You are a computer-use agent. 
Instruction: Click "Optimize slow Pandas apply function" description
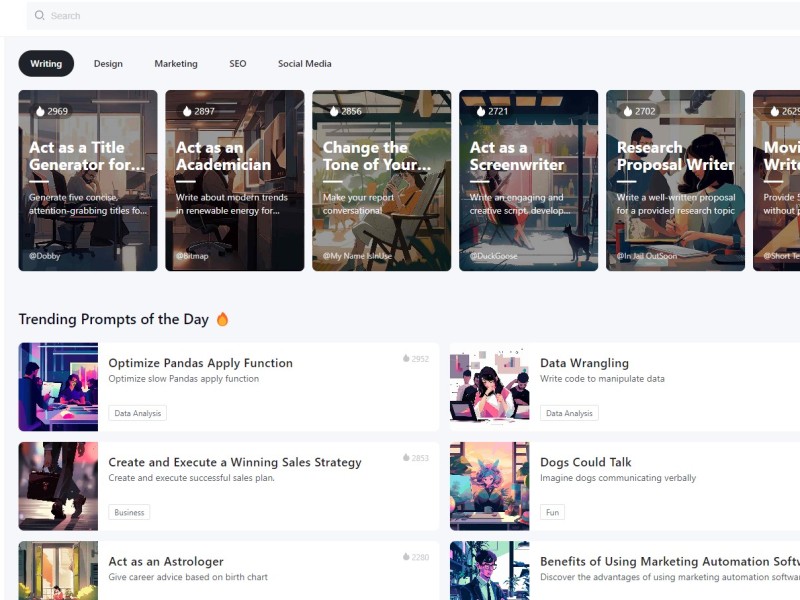(x=184, y=379)
